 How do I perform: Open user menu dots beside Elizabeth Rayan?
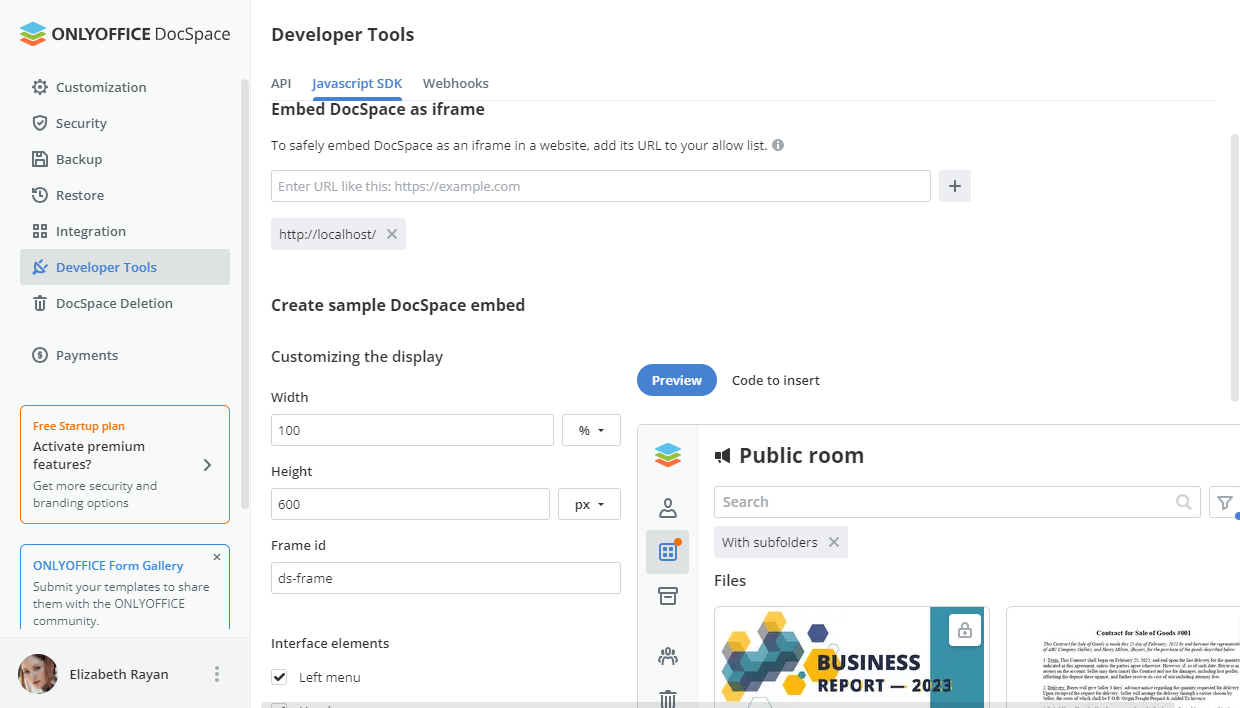coord(217,674)
